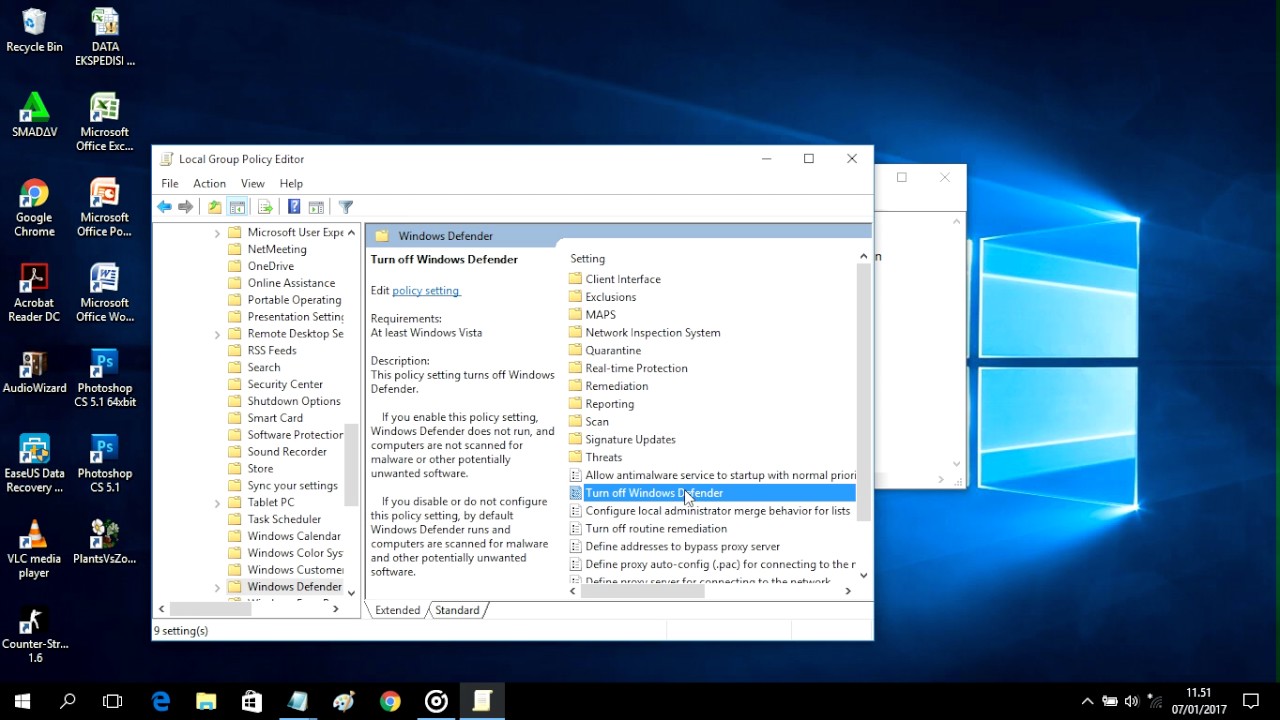Open Microsoft Office Word desktop icon
1280x720 pixels.
(105, 293)
